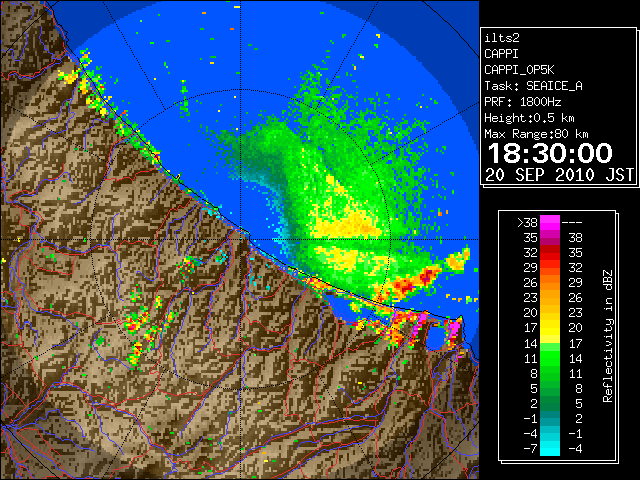640x480 pixels.
Task: Select the "Max Range:80 km" line
Action: tap(536, 134)
